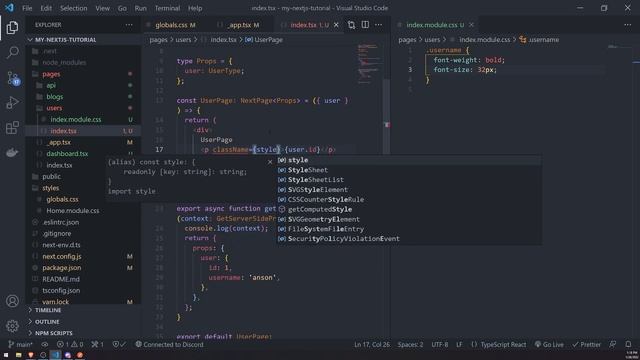Click UTF-8 encoding selector
The width and height of the screenshot is (640, 360).
(440, 344)
